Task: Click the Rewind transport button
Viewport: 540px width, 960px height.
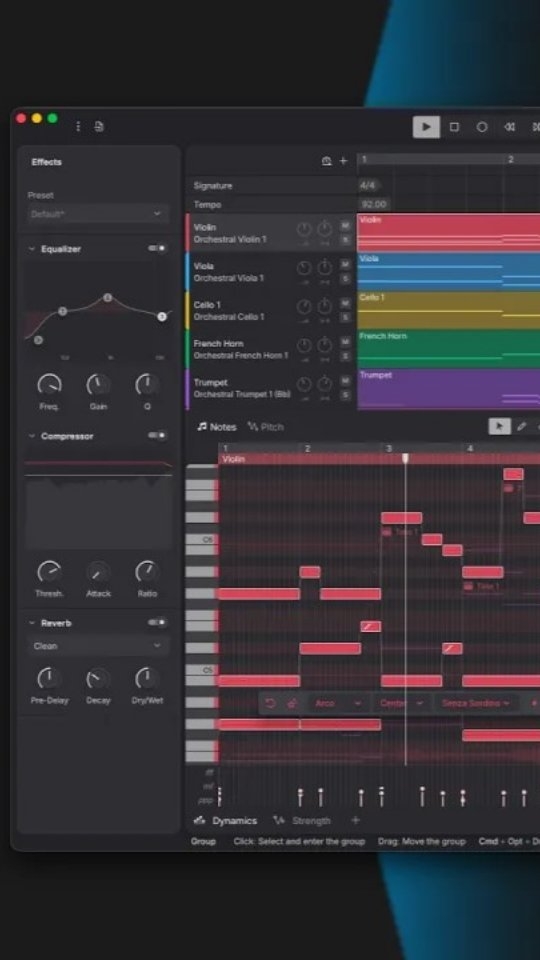Action: point(509,127)
